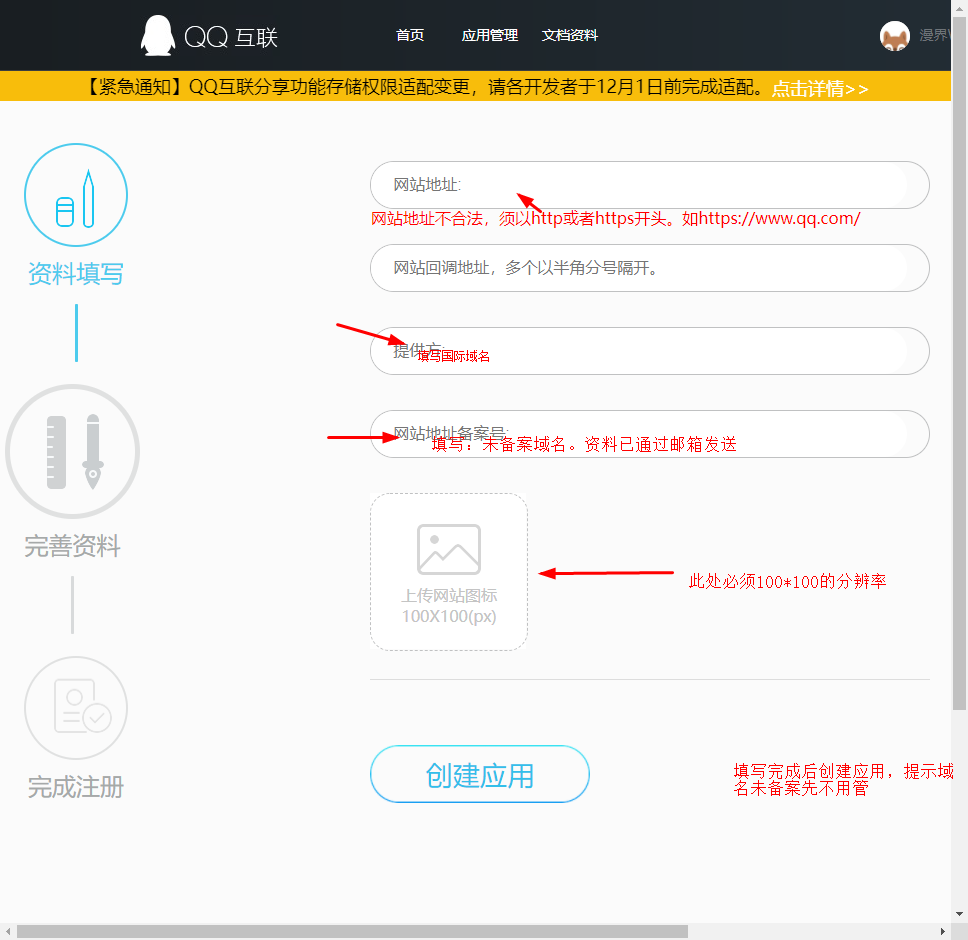Select the 完善资料 step circle icon
Screen dimensions: 968x940
point(73,451)
